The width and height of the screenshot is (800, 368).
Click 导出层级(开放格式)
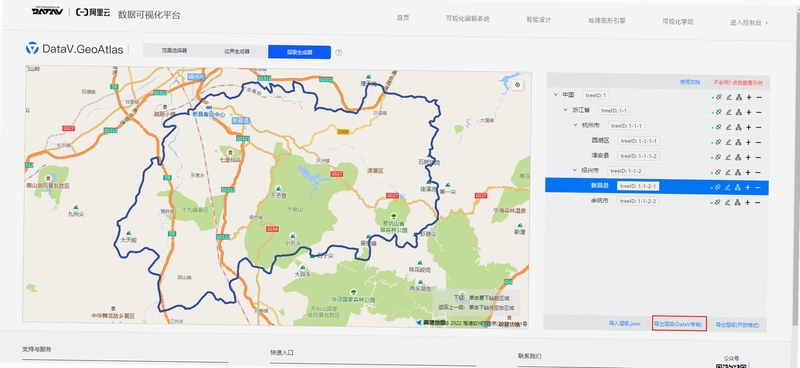pyautogui.click(x=737, y=325)
